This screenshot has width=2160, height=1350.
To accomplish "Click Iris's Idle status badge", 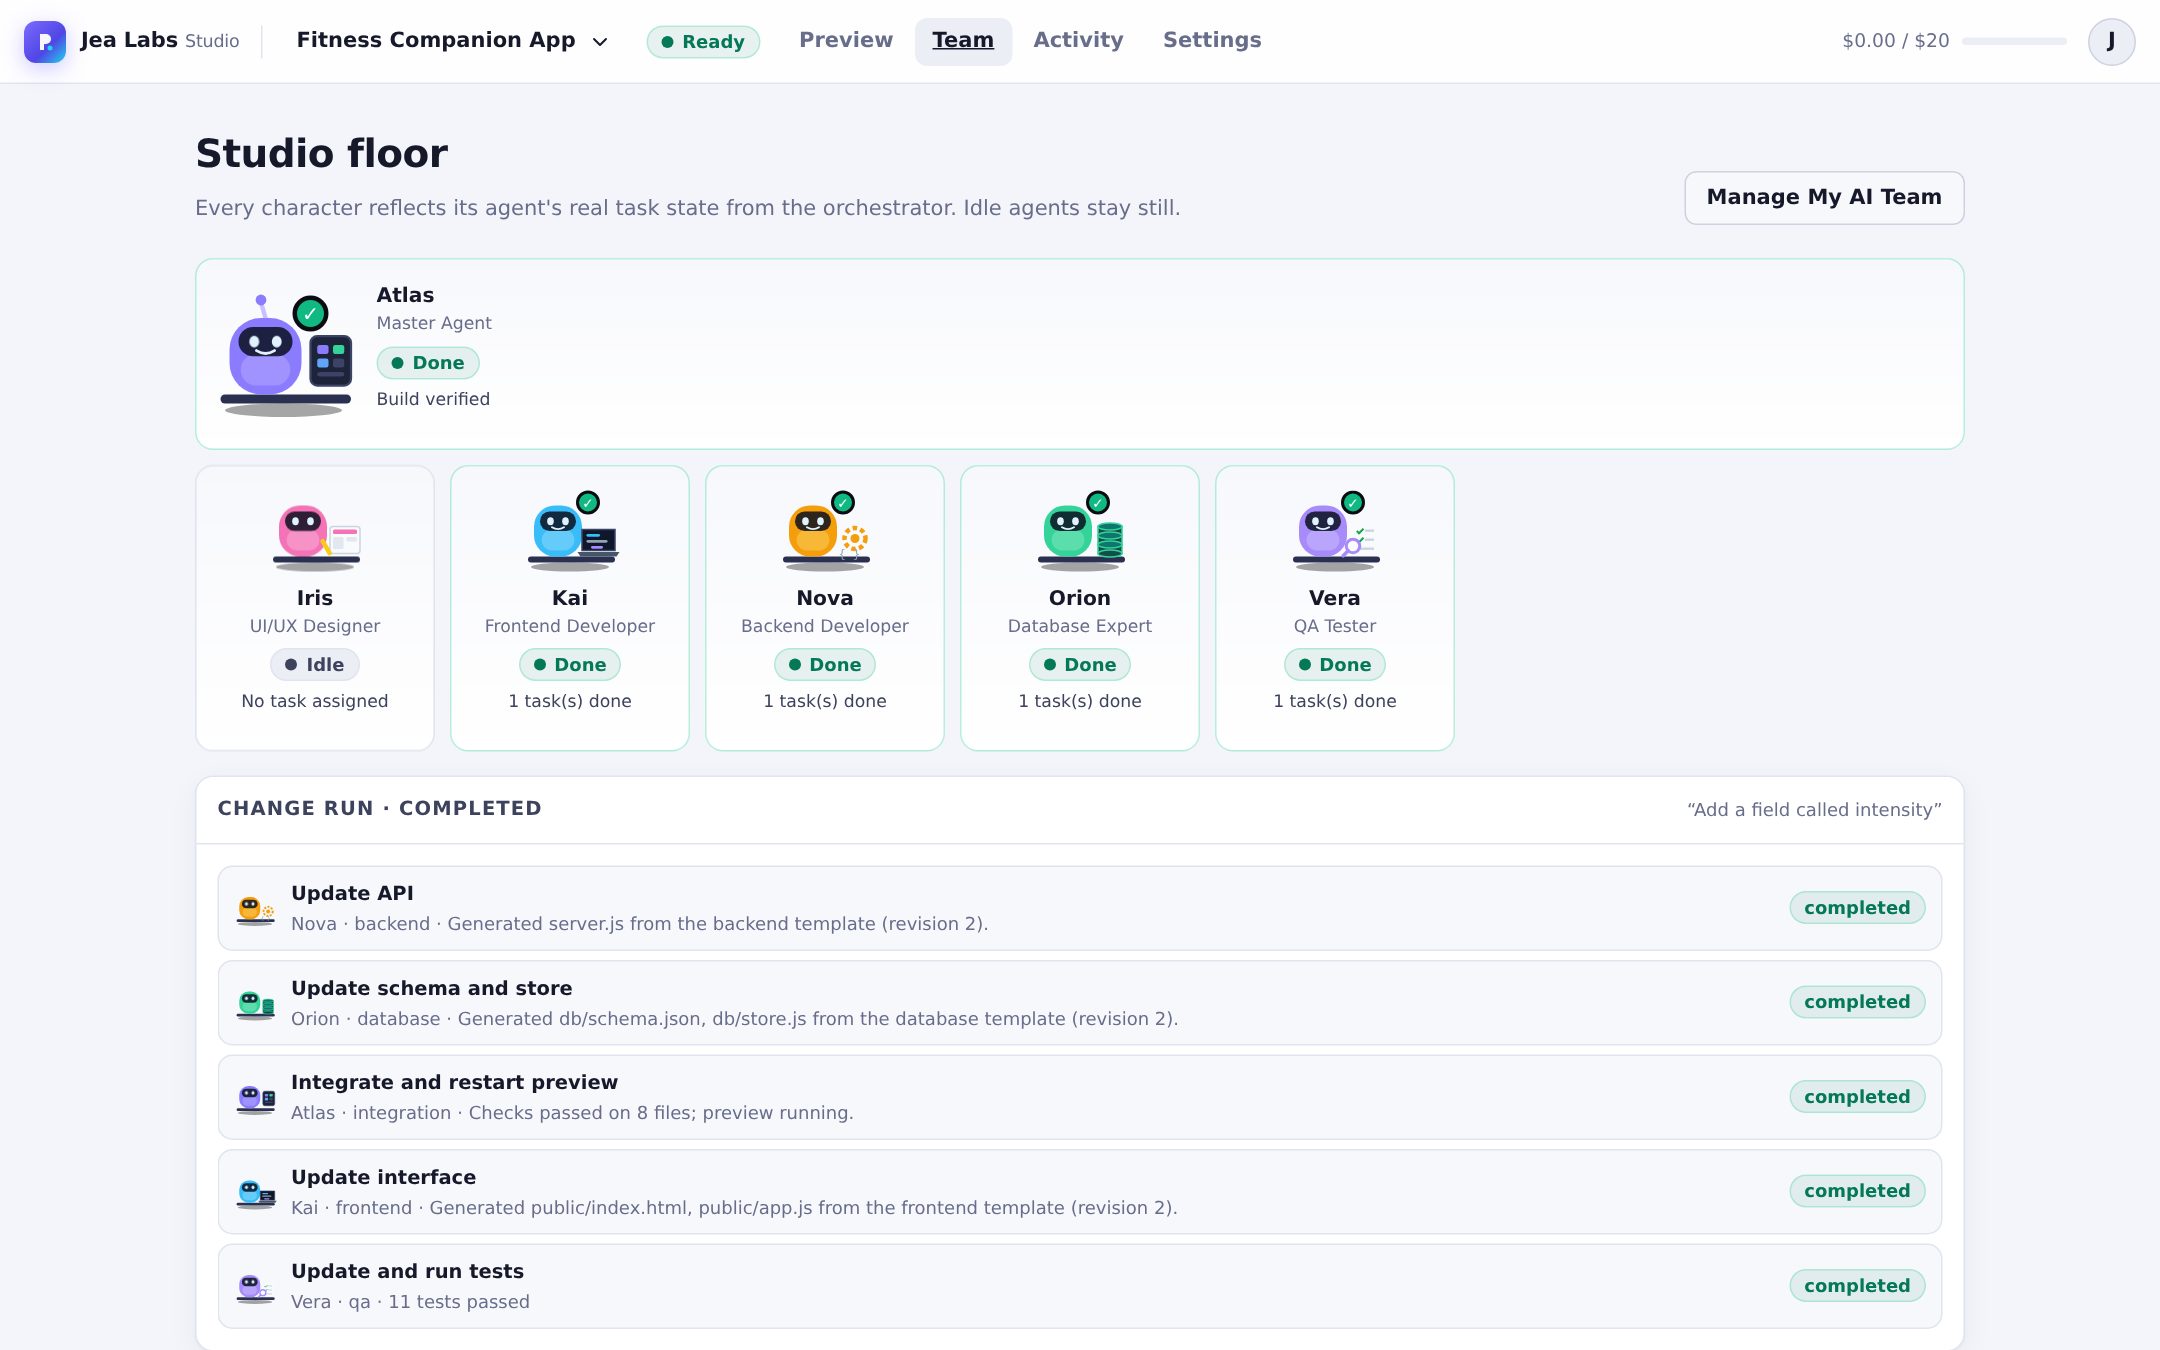I will (315, 665).
